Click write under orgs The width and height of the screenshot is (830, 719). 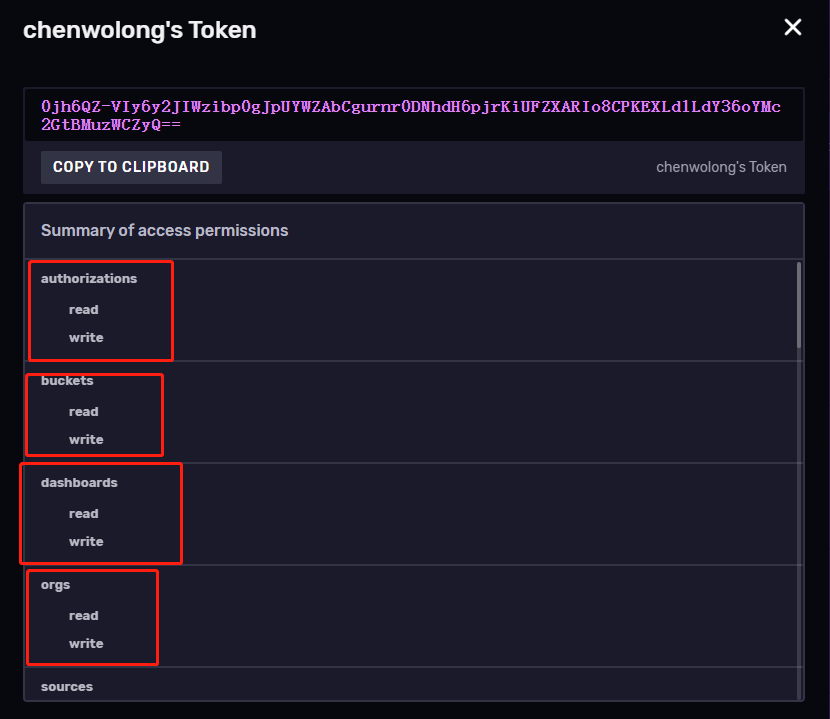(86, 644)
